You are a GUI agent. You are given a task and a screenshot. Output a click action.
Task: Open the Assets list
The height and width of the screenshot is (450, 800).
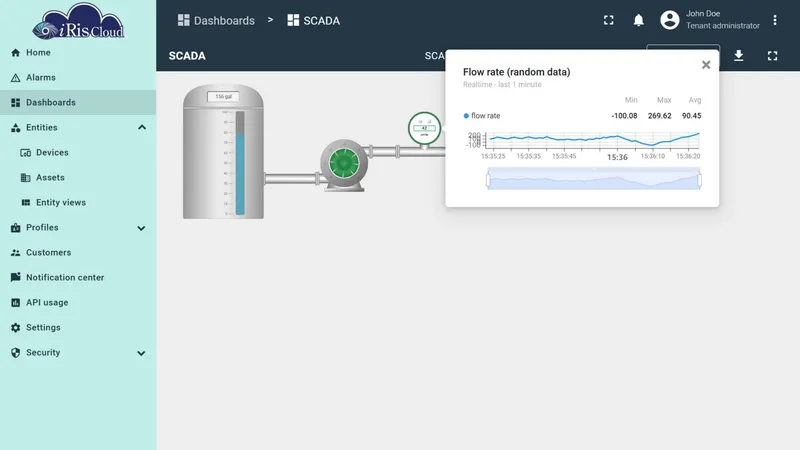coord(78,178)
